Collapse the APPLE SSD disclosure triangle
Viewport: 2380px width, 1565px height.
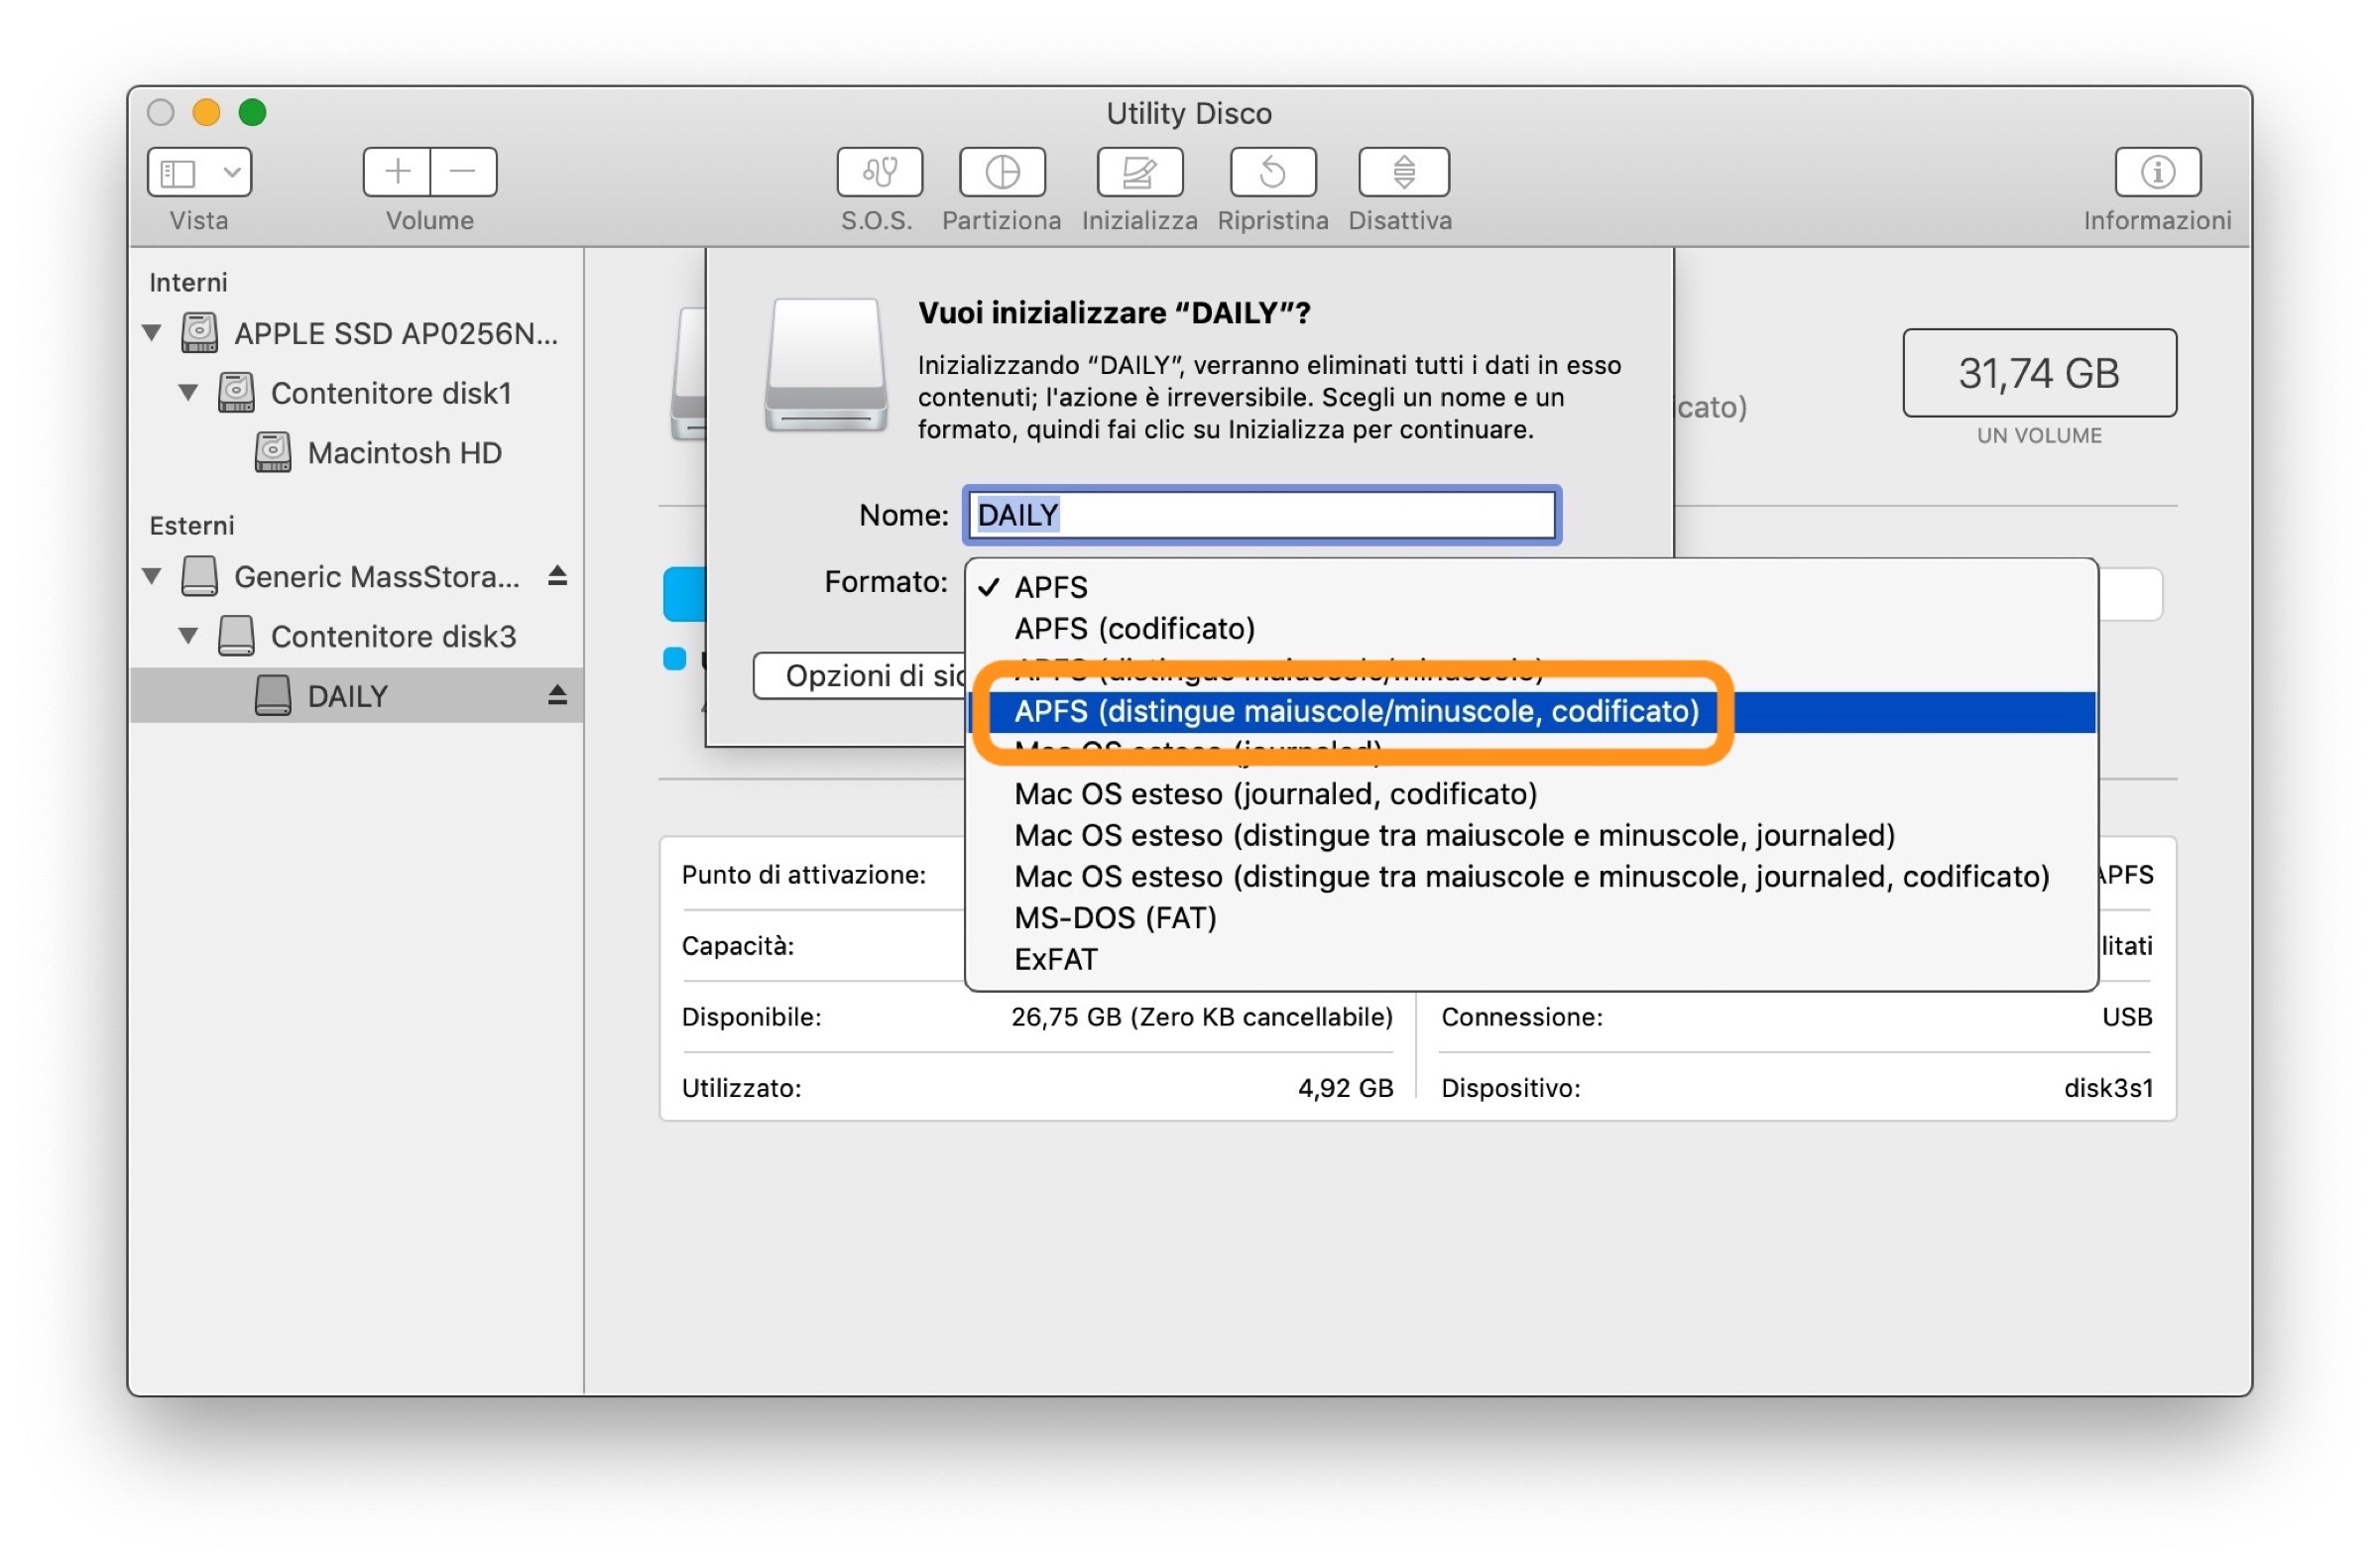[x=152, y=332]
